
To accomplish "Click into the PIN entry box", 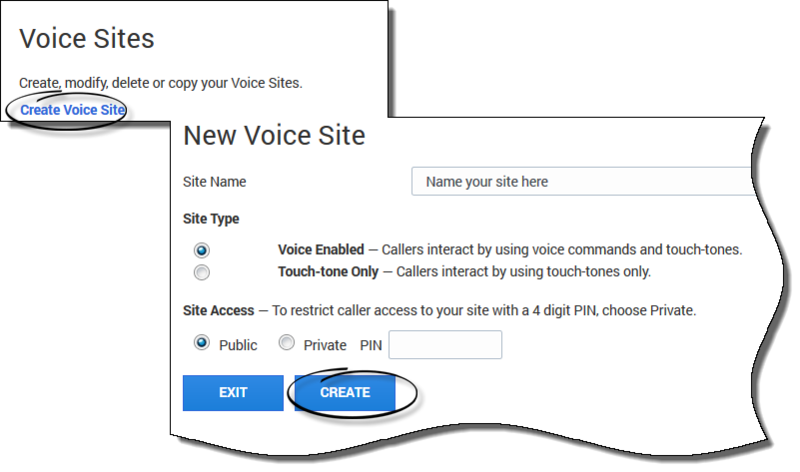I will pos(445,345).
